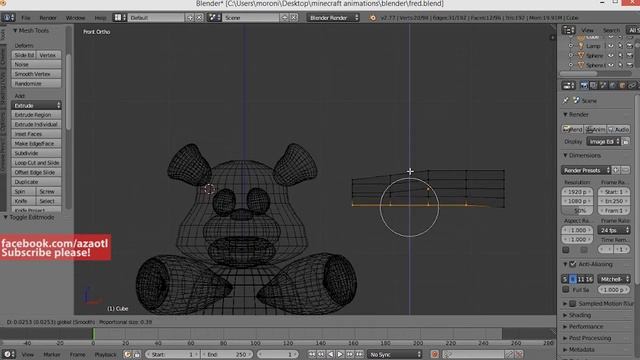Open the timeline Playback menu
The height and width of the screenshot is (360, 640).
tap(105, 355)
